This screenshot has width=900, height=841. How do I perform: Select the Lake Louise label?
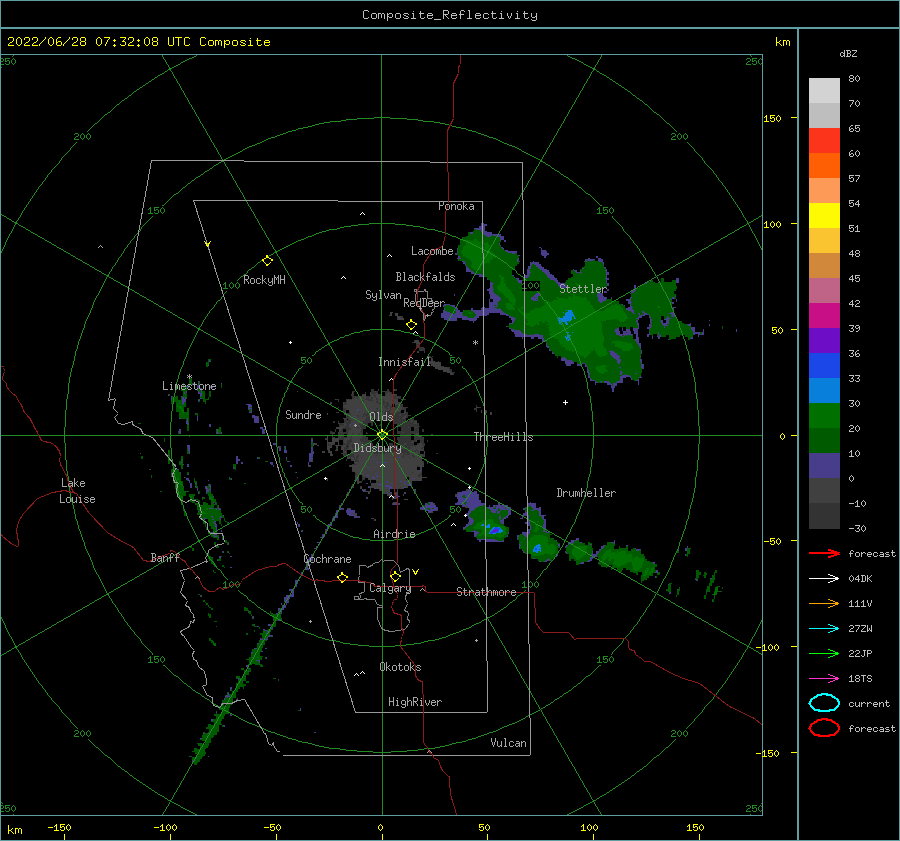[77, 491]
